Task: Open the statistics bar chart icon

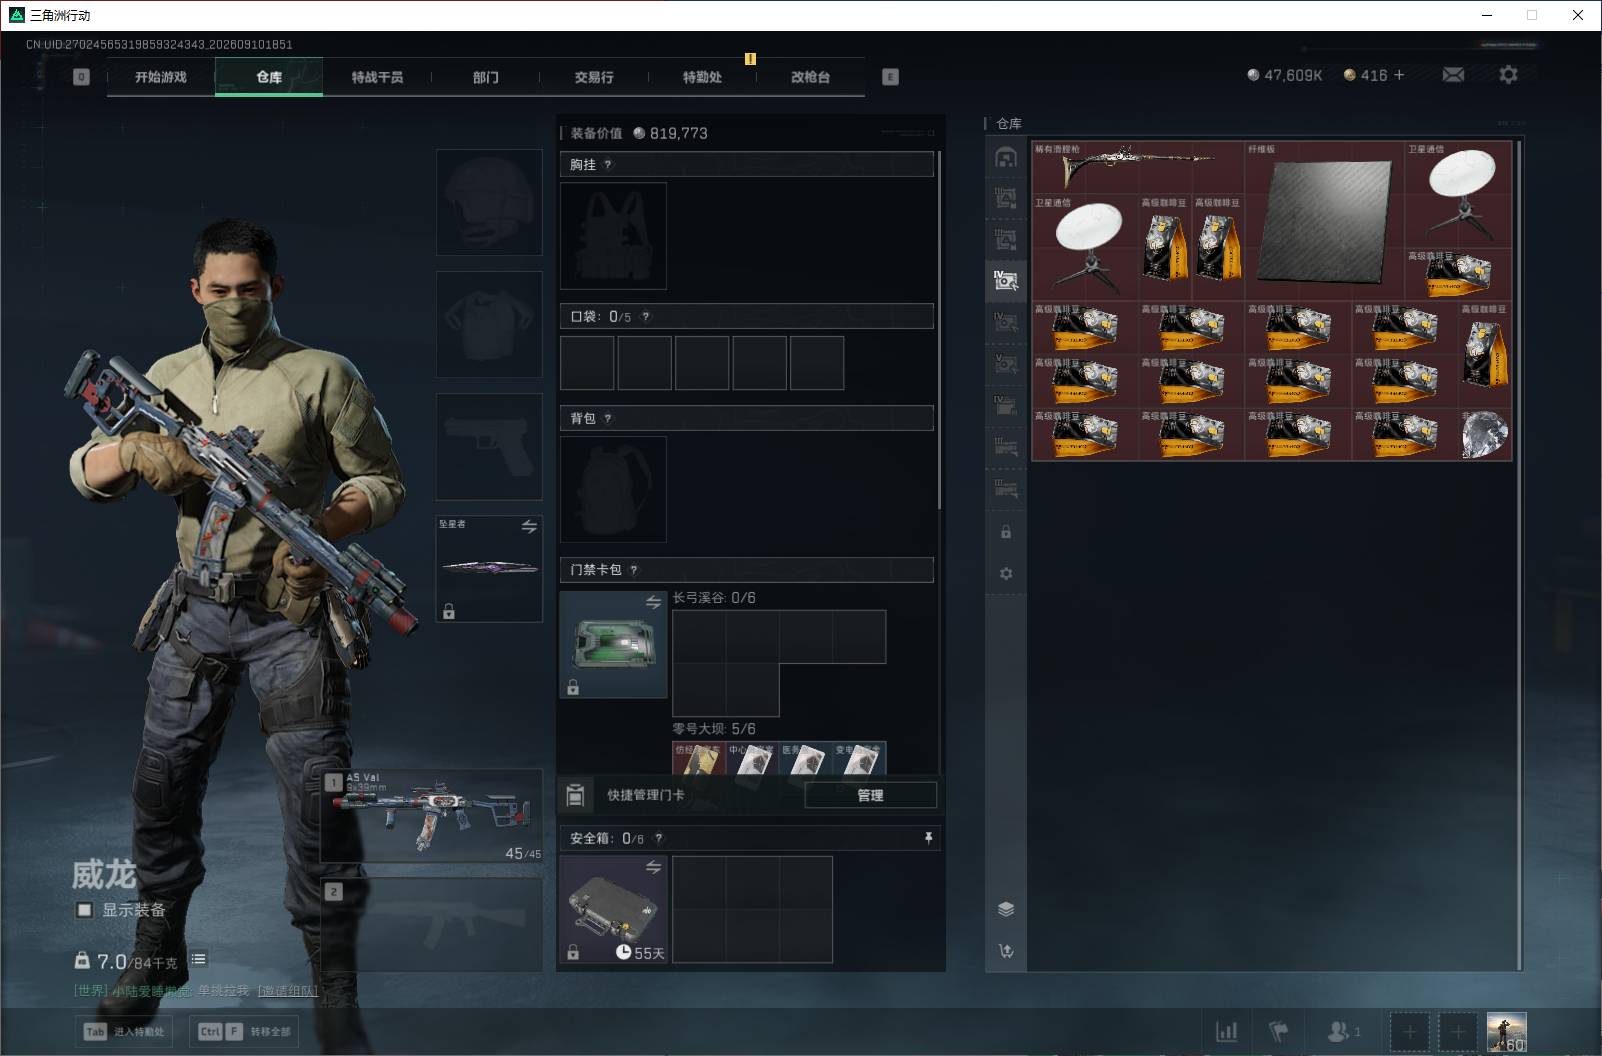Action: (x=1226, y=1031)
